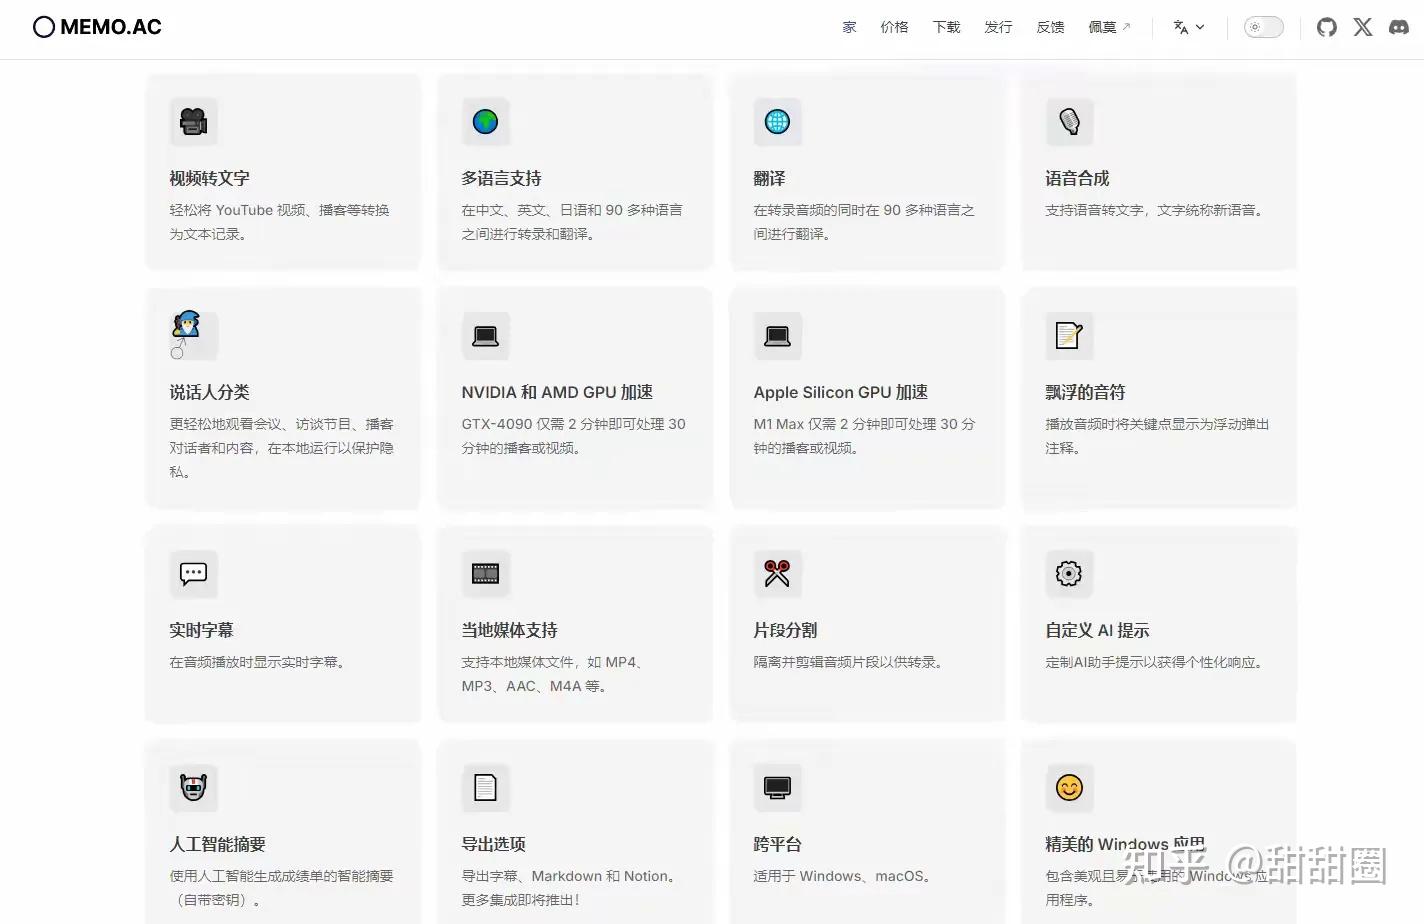
Task: Select the Apple Silicon GPU 加速 title
Action: pyautogui.click(x=840, y=392)
